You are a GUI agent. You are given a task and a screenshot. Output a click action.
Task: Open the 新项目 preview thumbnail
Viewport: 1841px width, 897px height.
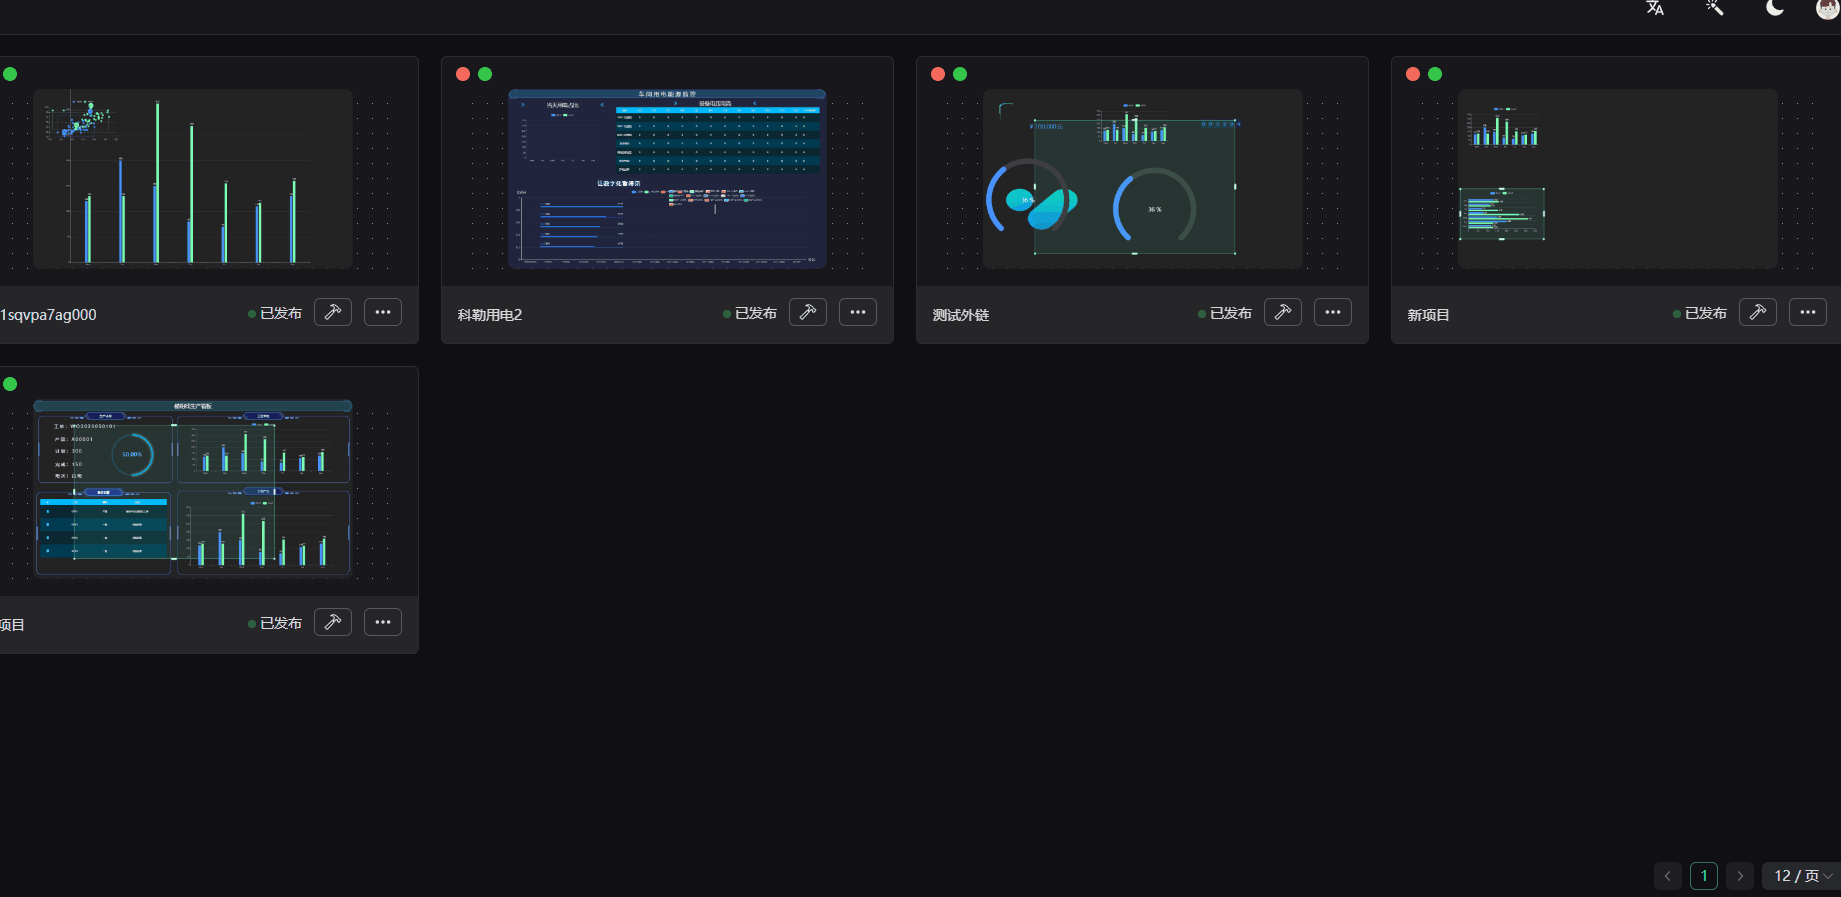coord(1618,179)
